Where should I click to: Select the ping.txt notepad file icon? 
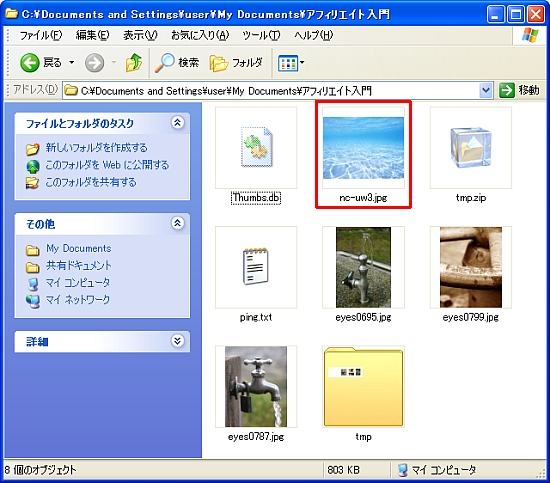click(256, 267)
